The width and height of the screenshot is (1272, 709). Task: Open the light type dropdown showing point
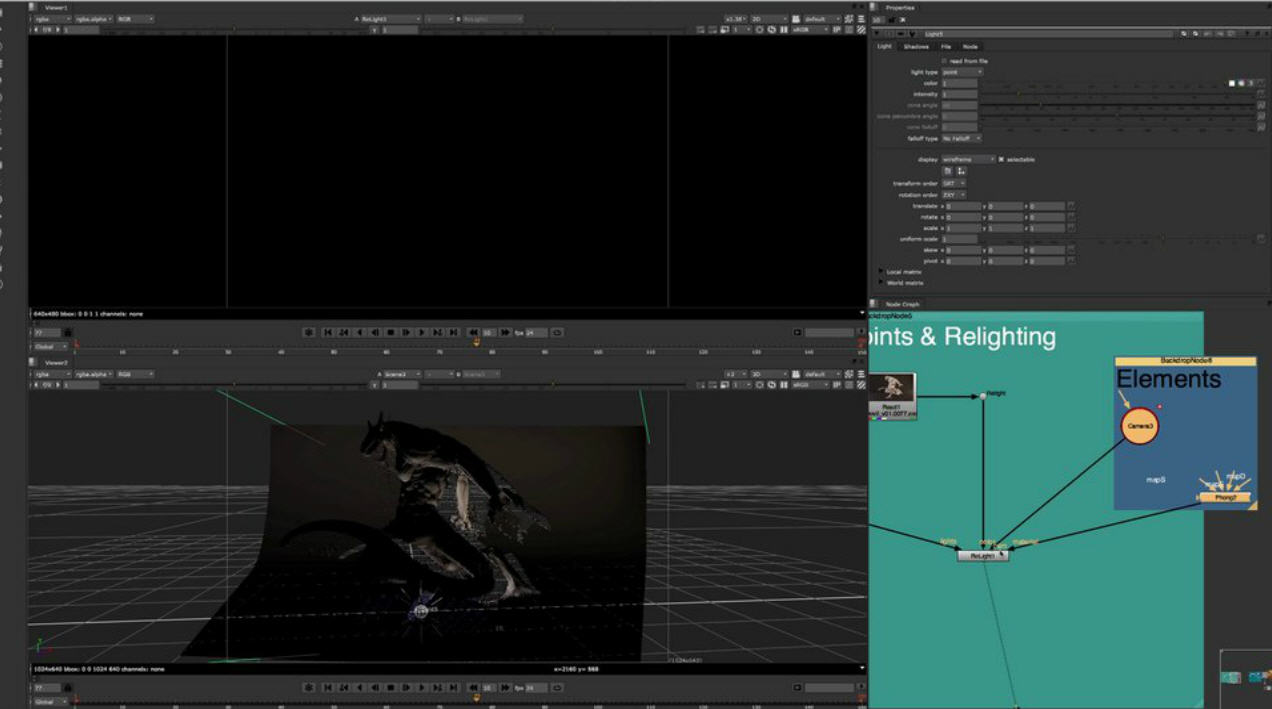[962, 71]
